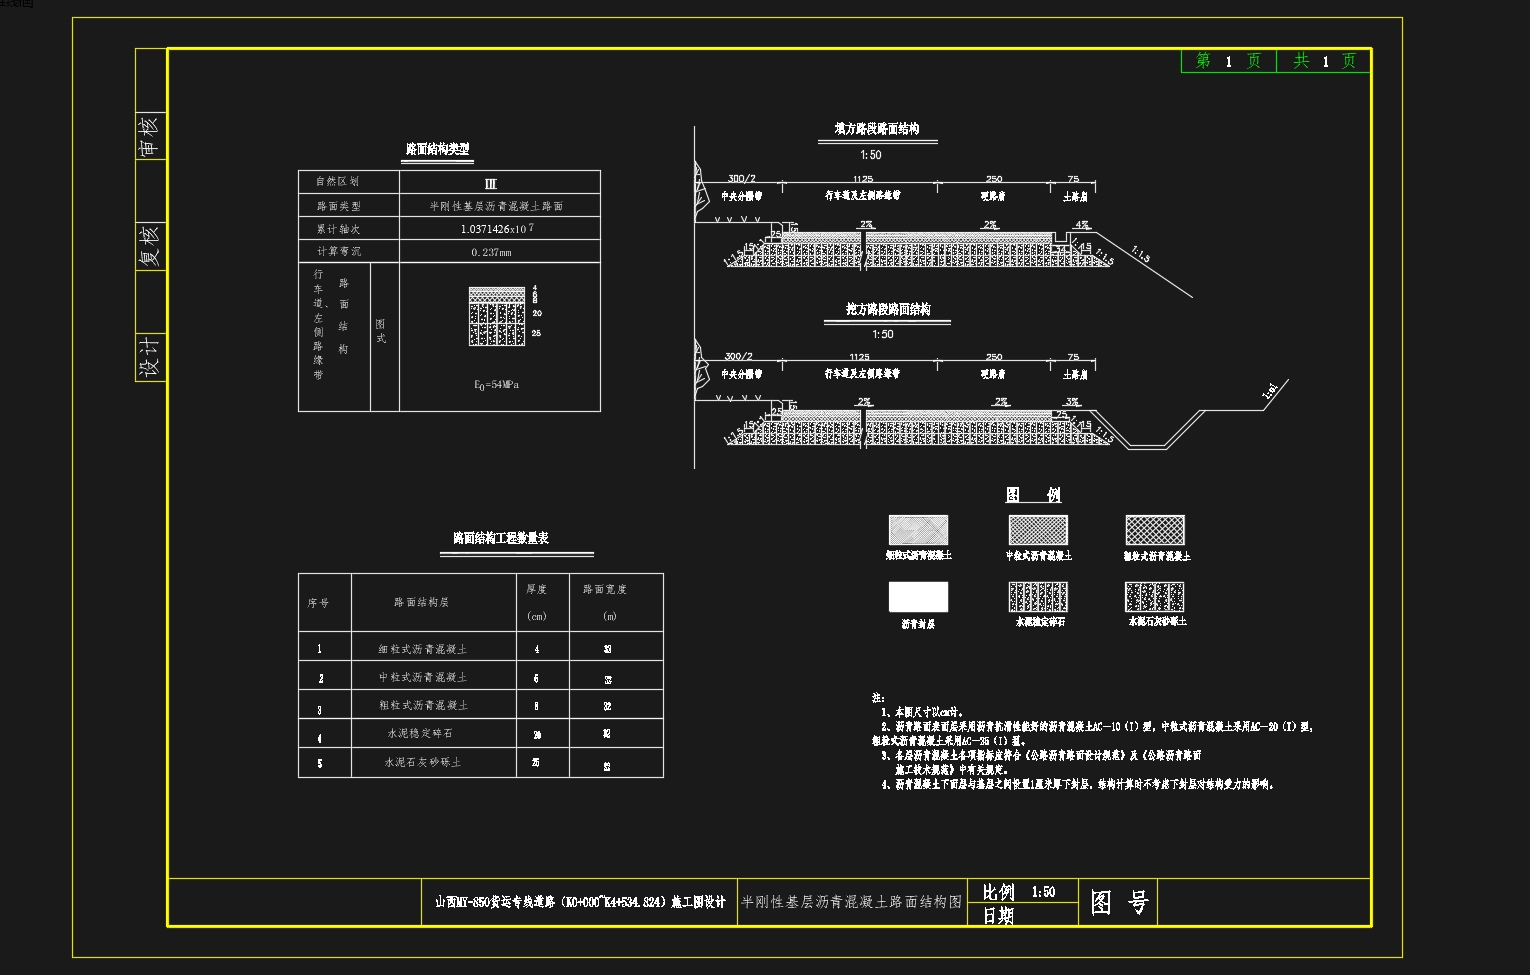
Task: Click the 注: notes heading
Action: (x=878, y=698)
